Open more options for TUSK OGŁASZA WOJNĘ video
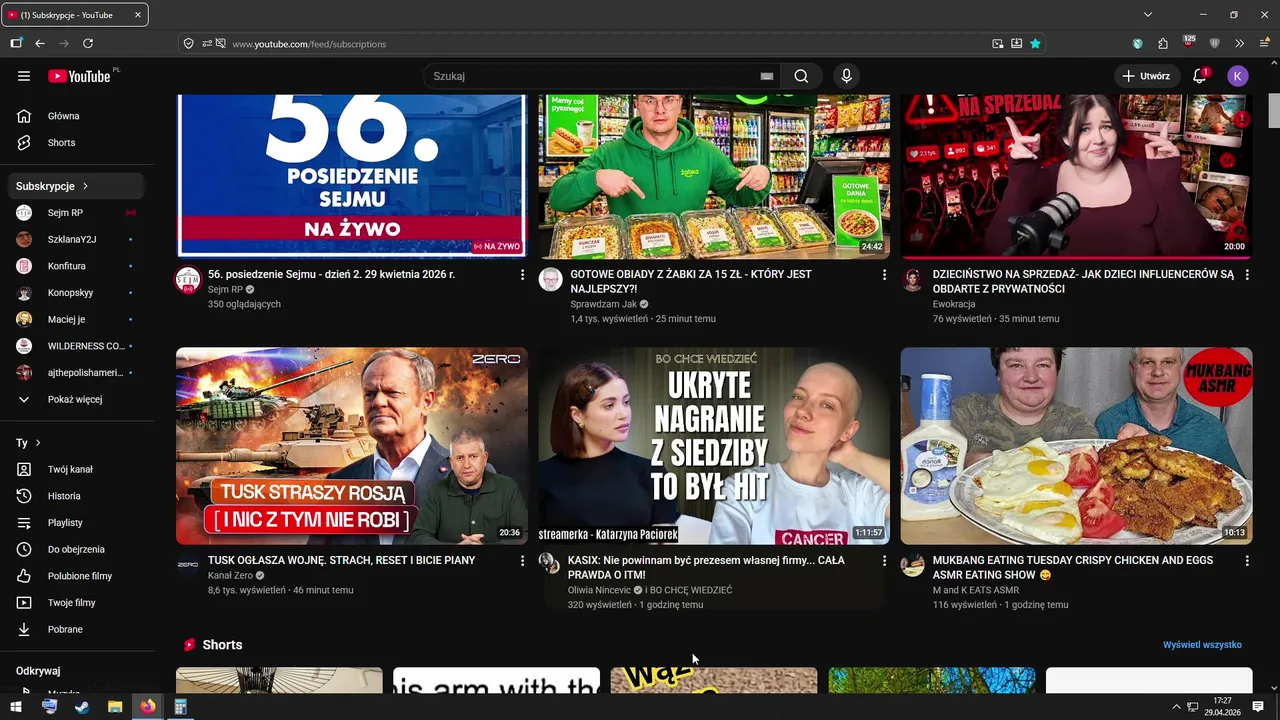This screenshot has height=720, width=1280. [522, 561]
